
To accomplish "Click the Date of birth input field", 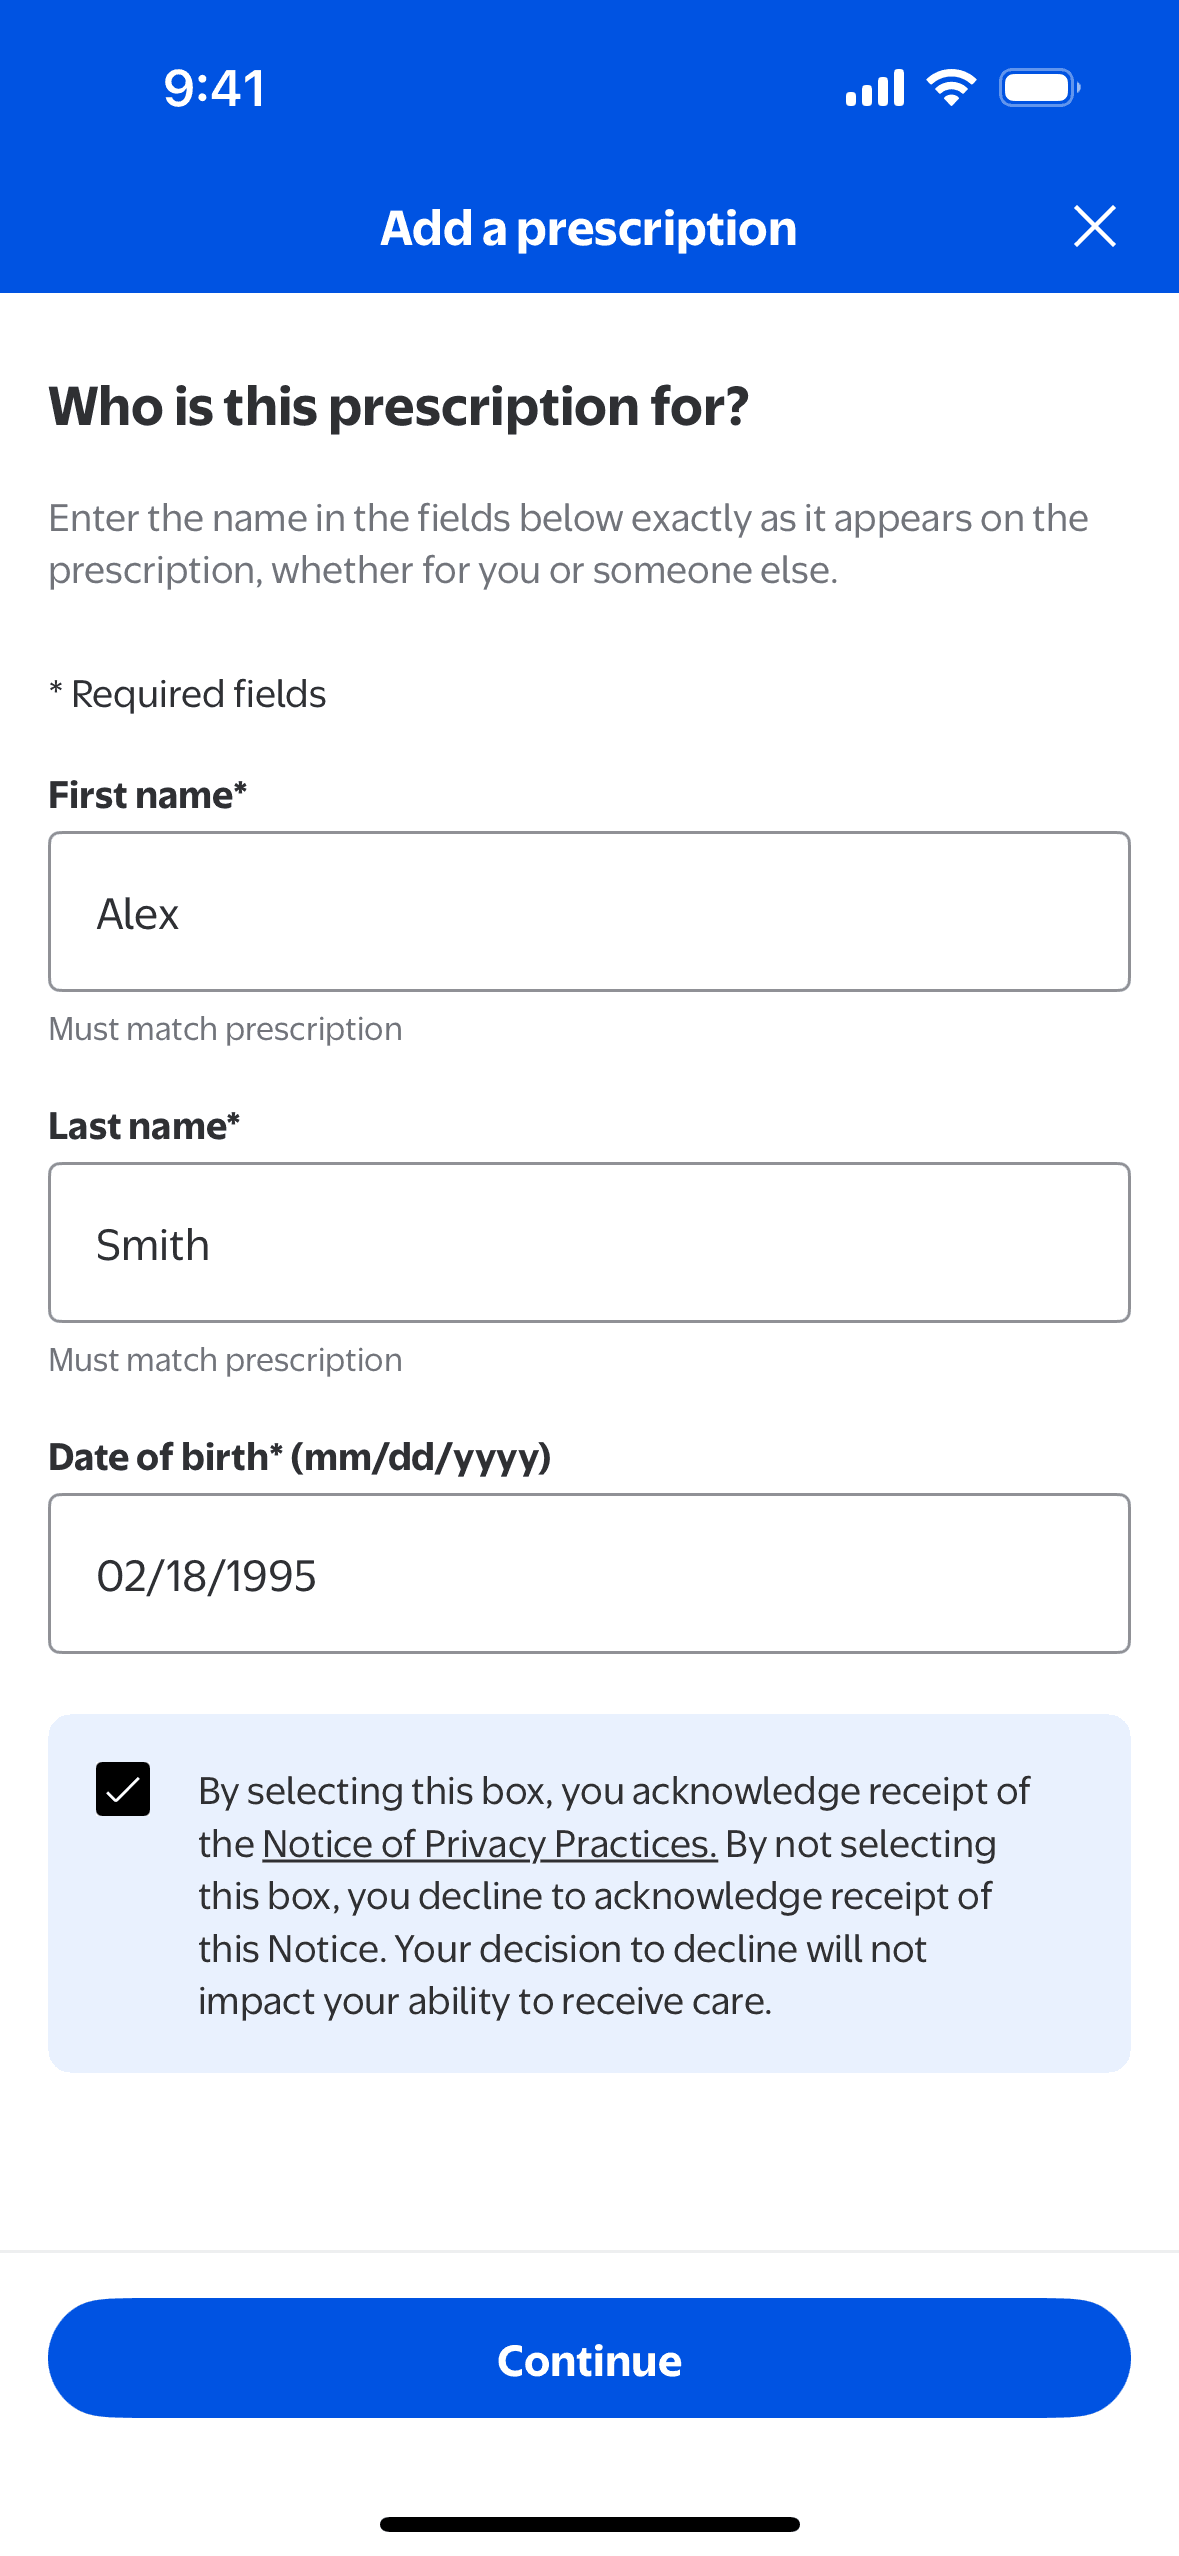I will pyautogui.click(x=589, y=1574).
